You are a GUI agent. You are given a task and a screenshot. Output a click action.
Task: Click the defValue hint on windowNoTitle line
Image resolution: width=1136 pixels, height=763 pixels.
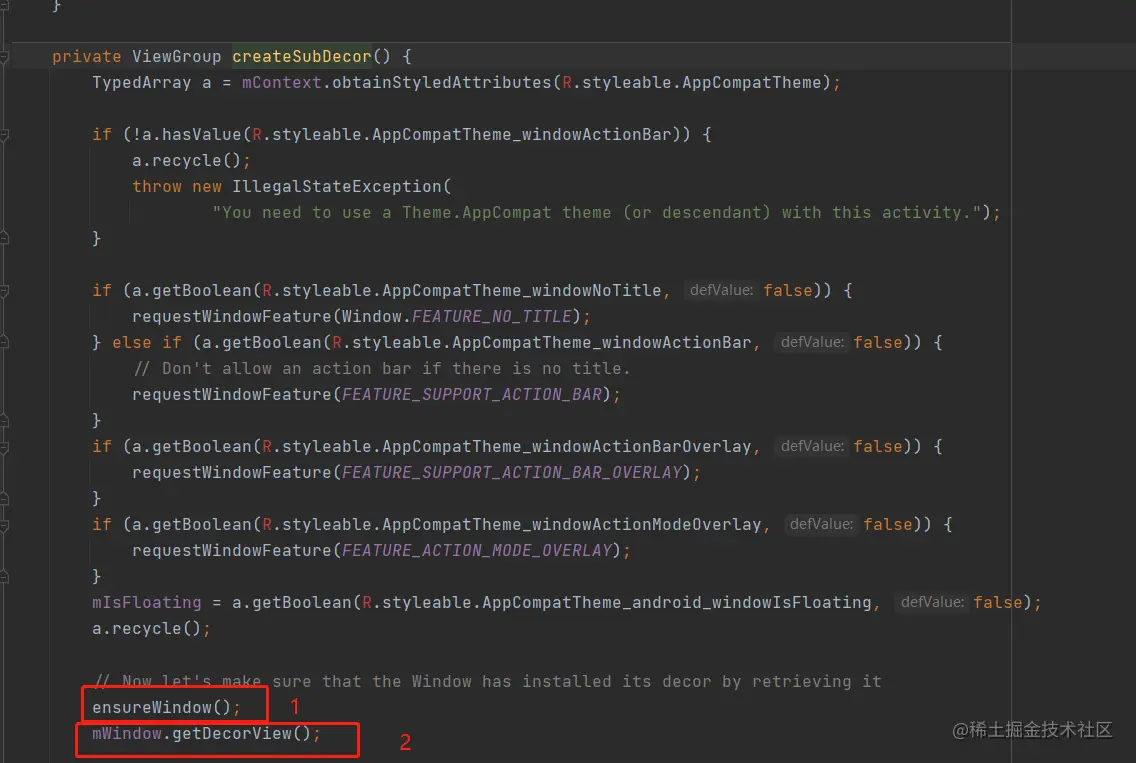coord(721,291)
